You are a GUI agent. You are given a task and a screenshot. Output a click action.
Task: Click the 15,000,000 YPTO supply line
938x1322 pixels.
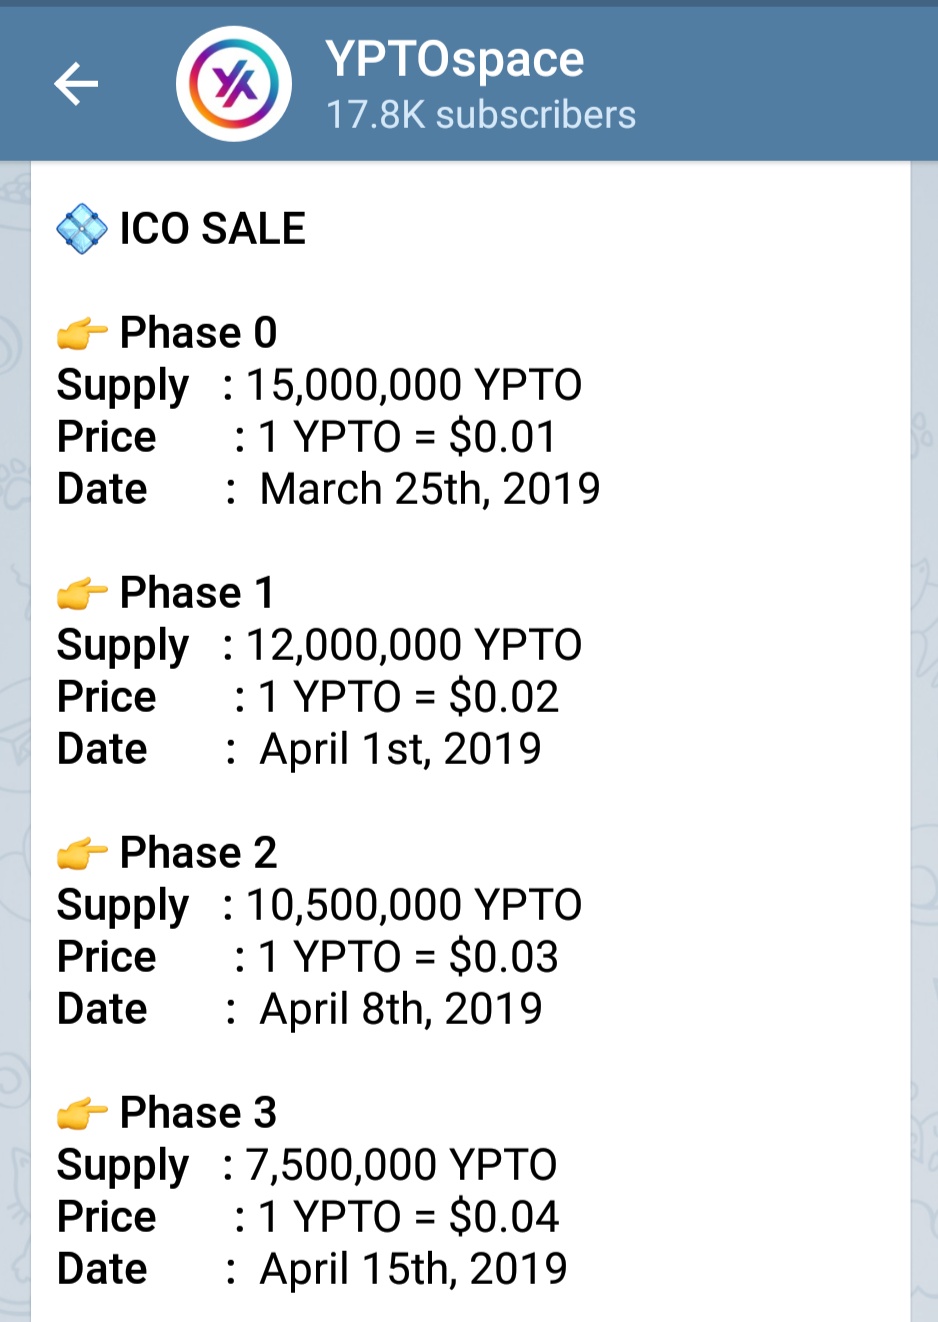click(x=414, y=385)
